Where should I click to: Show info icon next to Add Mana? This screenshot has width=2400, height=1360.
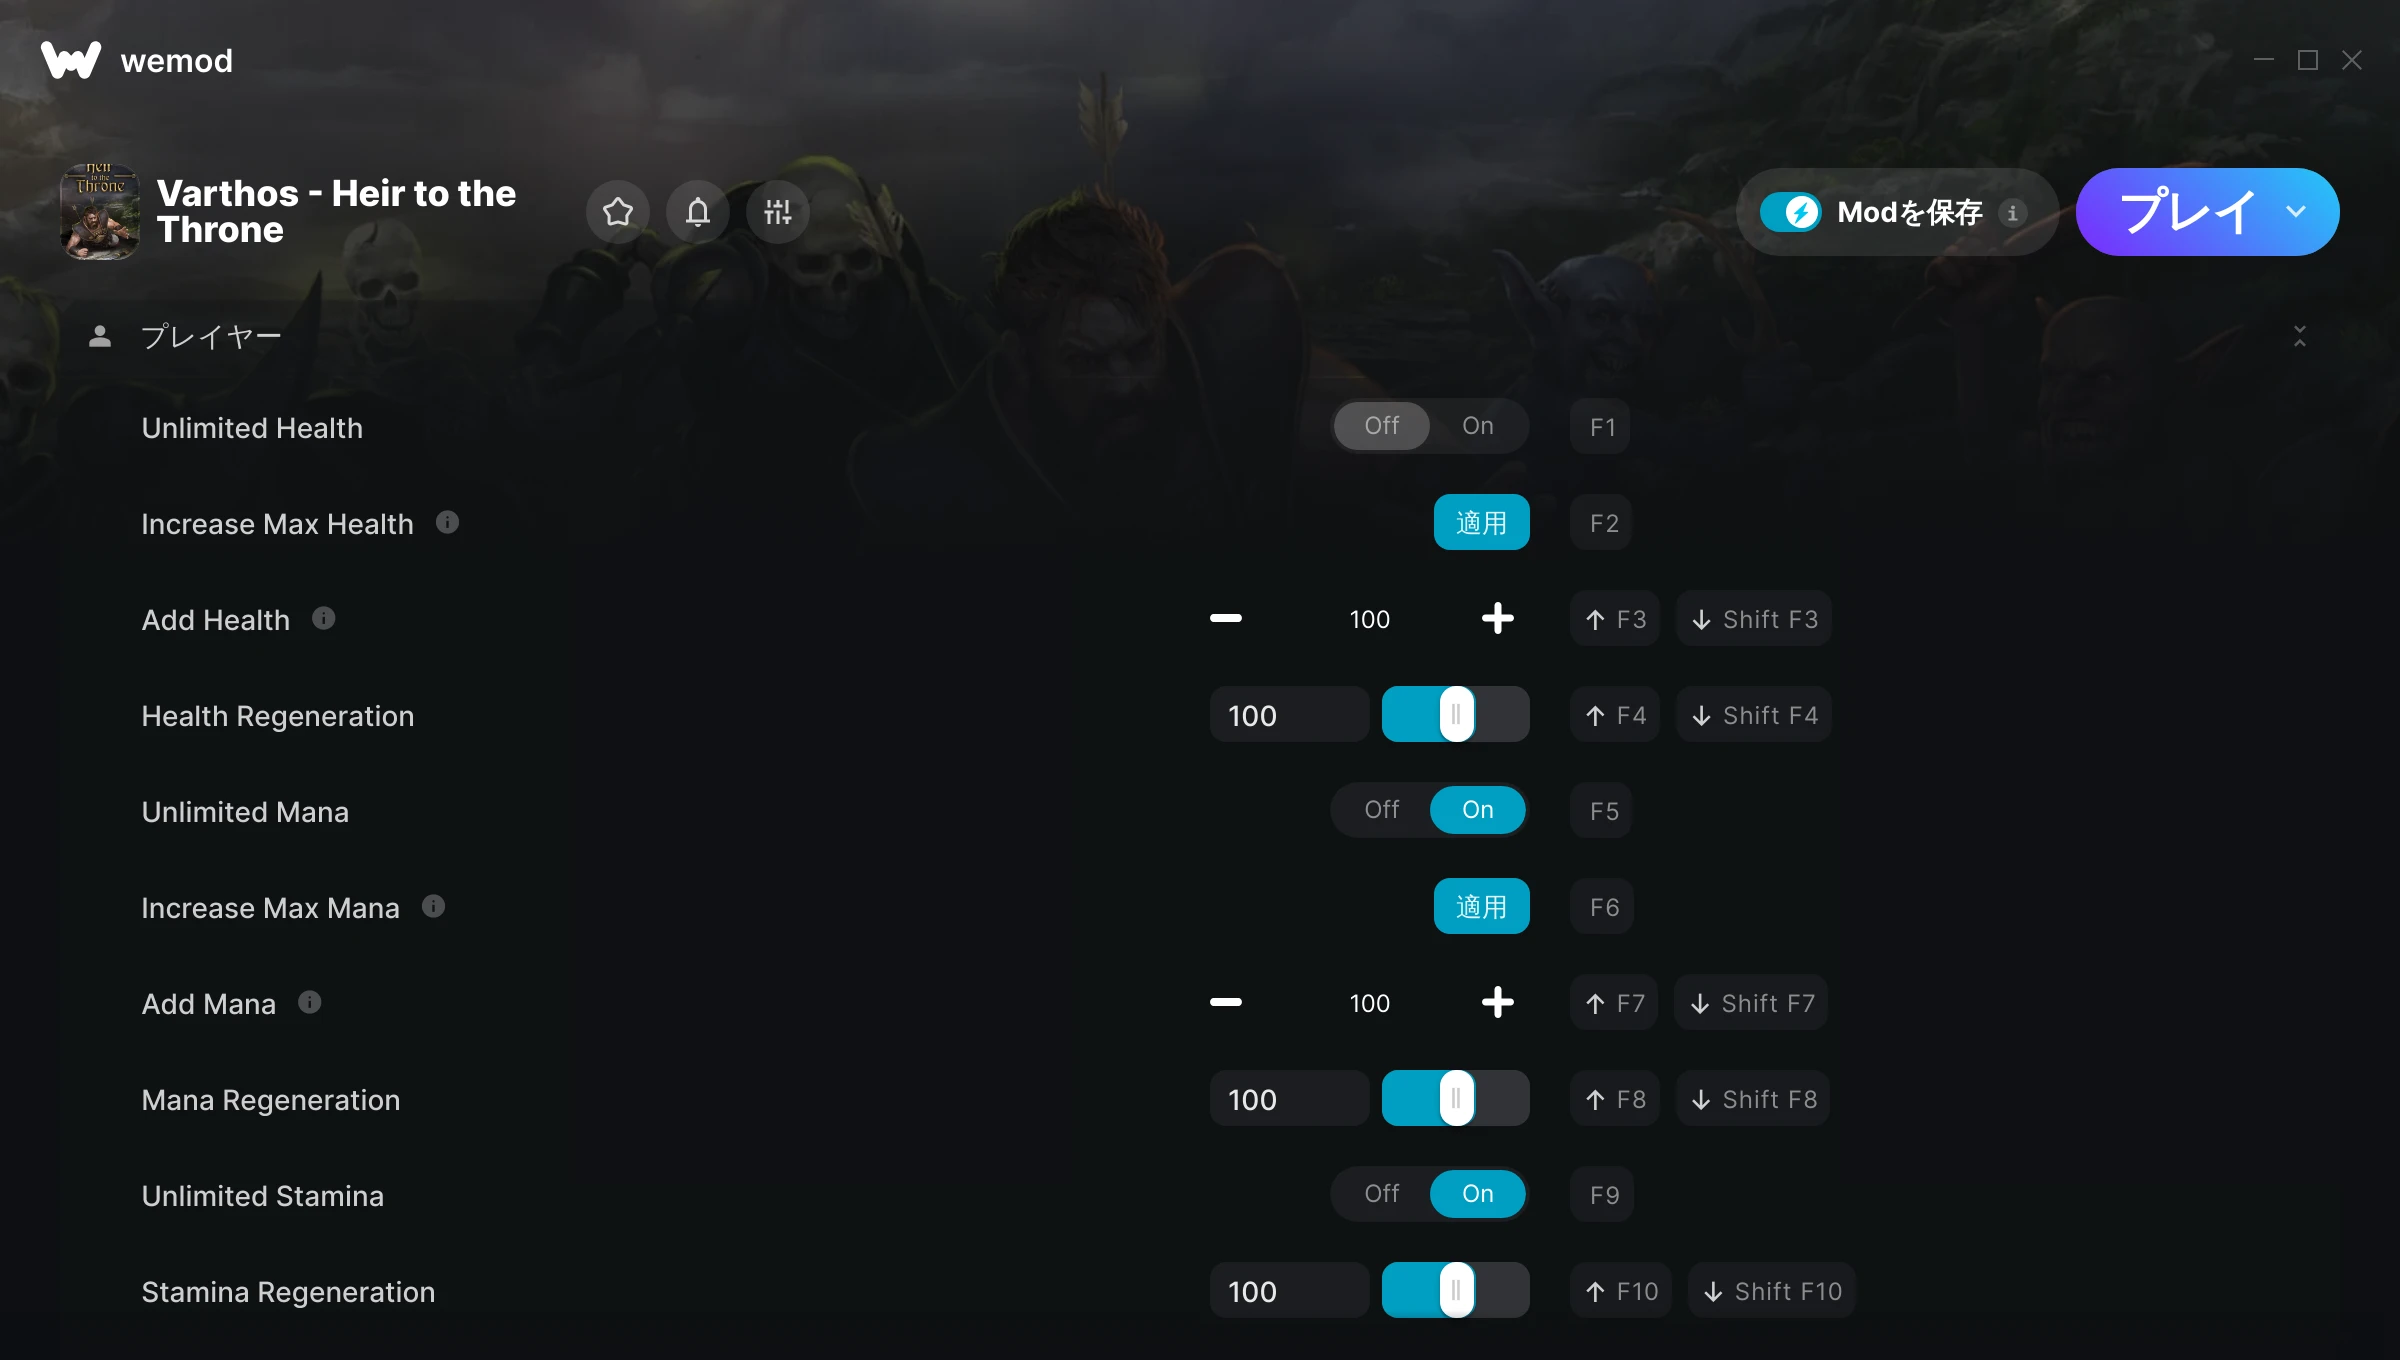tap(310, 1002)
